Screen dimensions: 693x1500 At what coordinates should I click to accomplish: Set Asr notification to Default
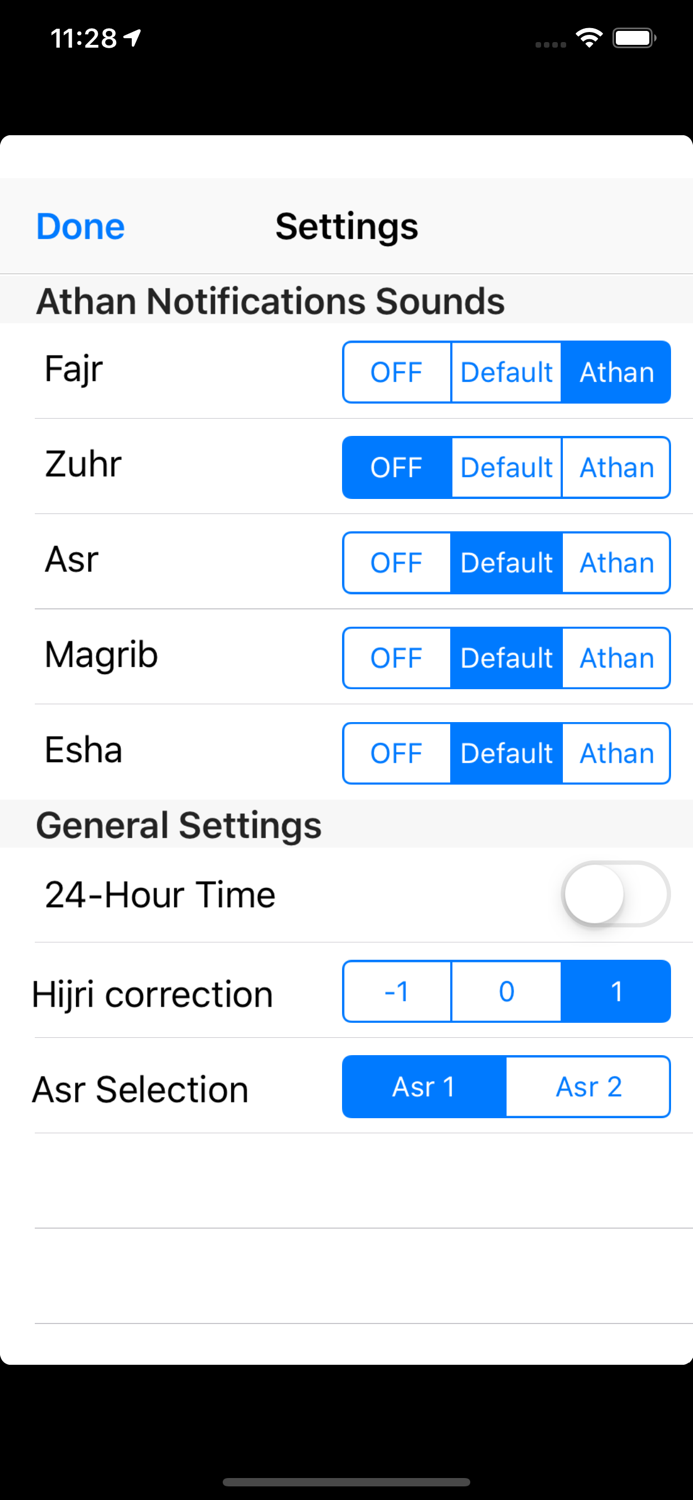[506, 562]
